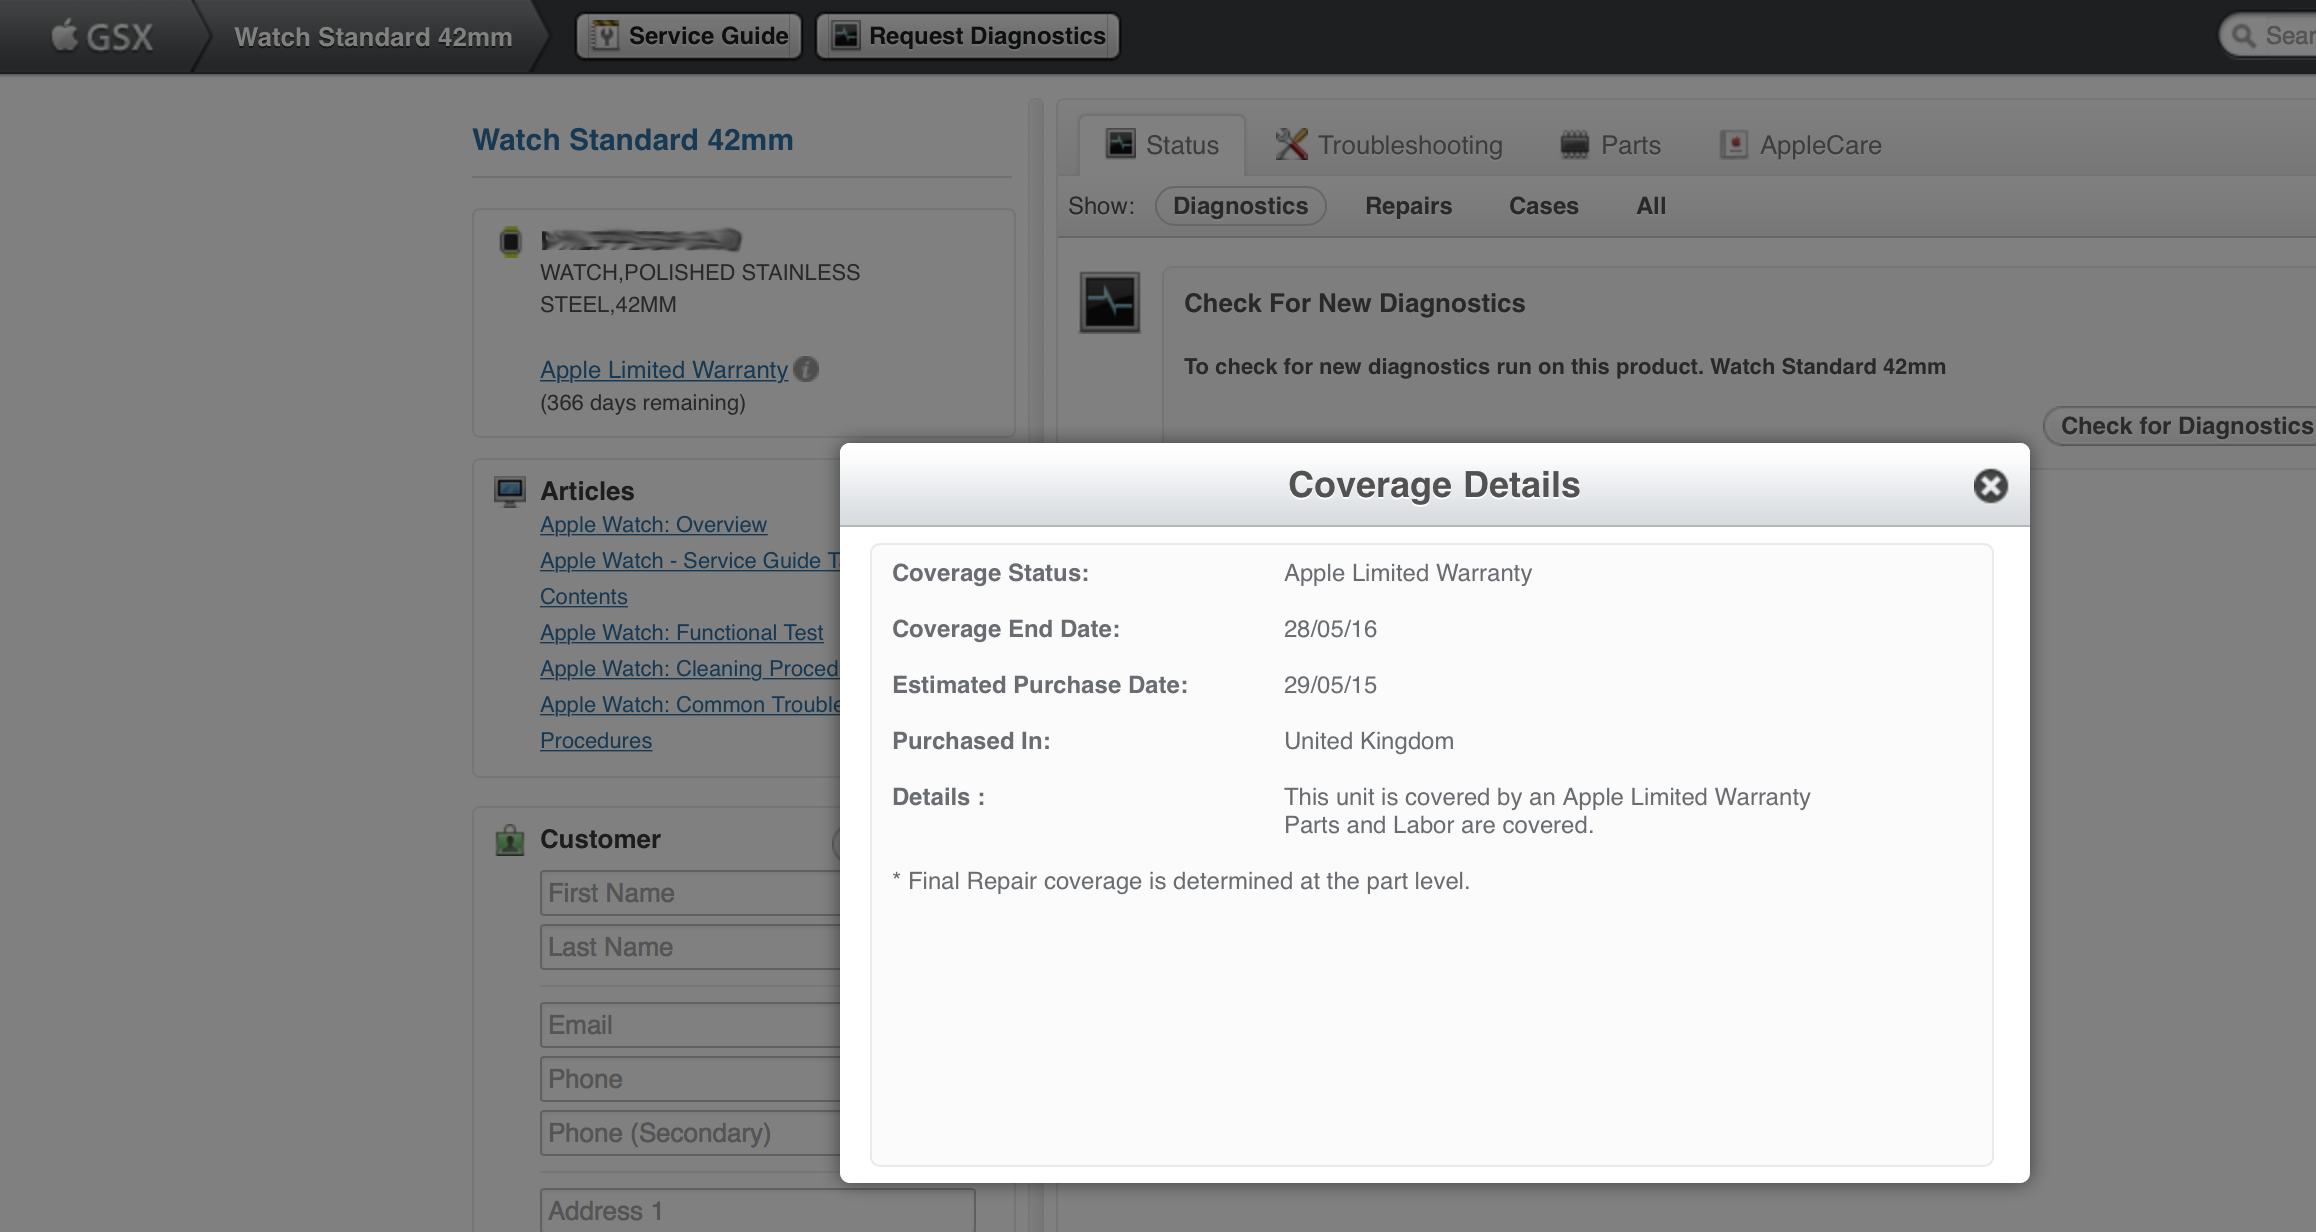Switch to the Status tab
The width and height of the screenshot is (2316, 1232).
[1162, 145]
